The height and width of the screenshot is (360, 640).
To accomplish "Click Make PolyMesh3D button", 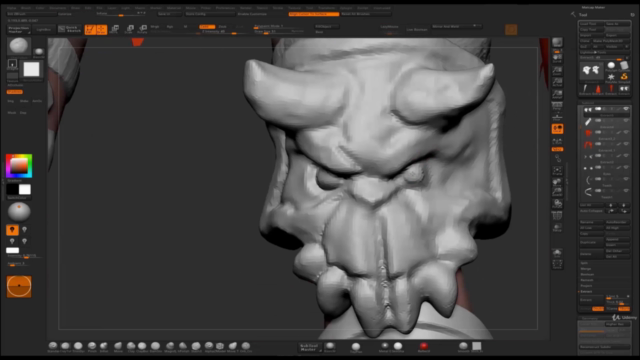I will (611, 41).
